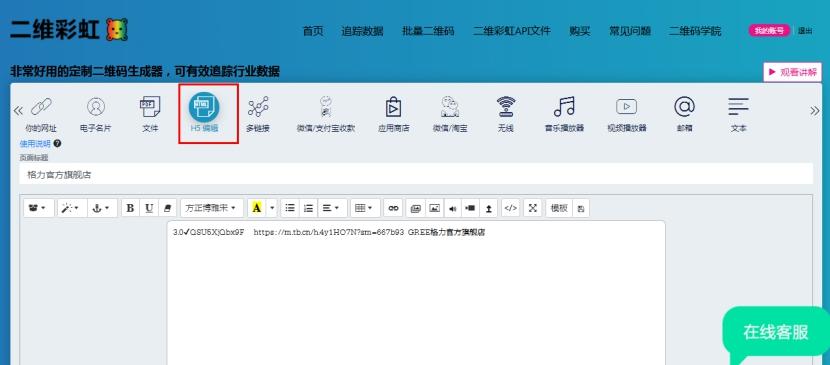Screen dimensions: 830x365
Task: Toggle bold formatting in editor
Action: point(130,208)
